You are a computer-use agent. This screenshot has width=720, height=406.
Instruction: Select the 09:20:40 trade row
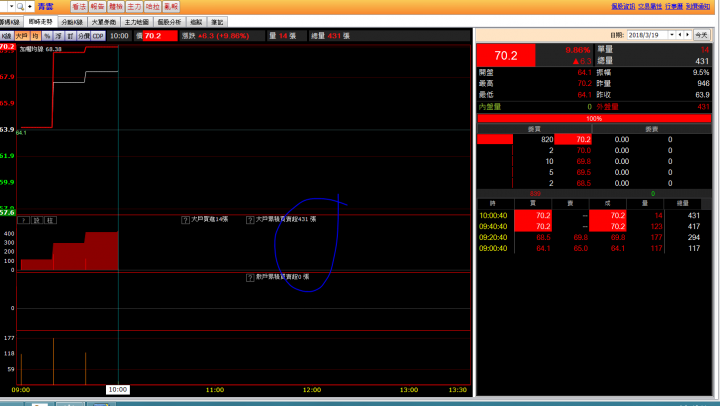594,237
